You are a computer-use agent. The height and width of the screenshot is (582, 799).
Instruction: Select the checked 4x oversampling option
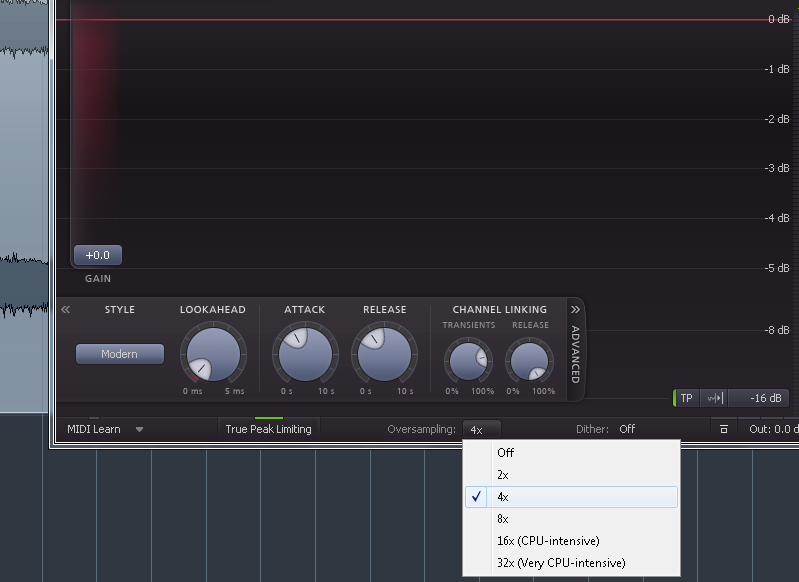click(505, 497)
